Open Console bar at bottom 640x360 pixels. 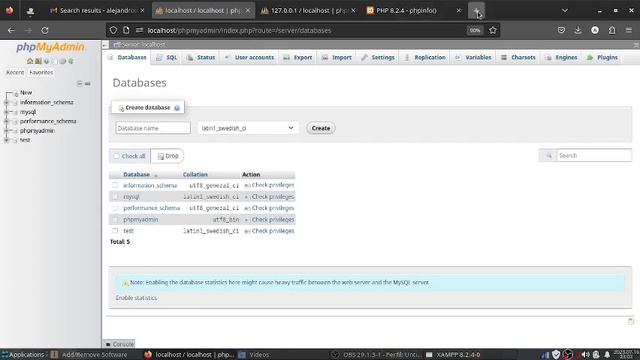119,344
